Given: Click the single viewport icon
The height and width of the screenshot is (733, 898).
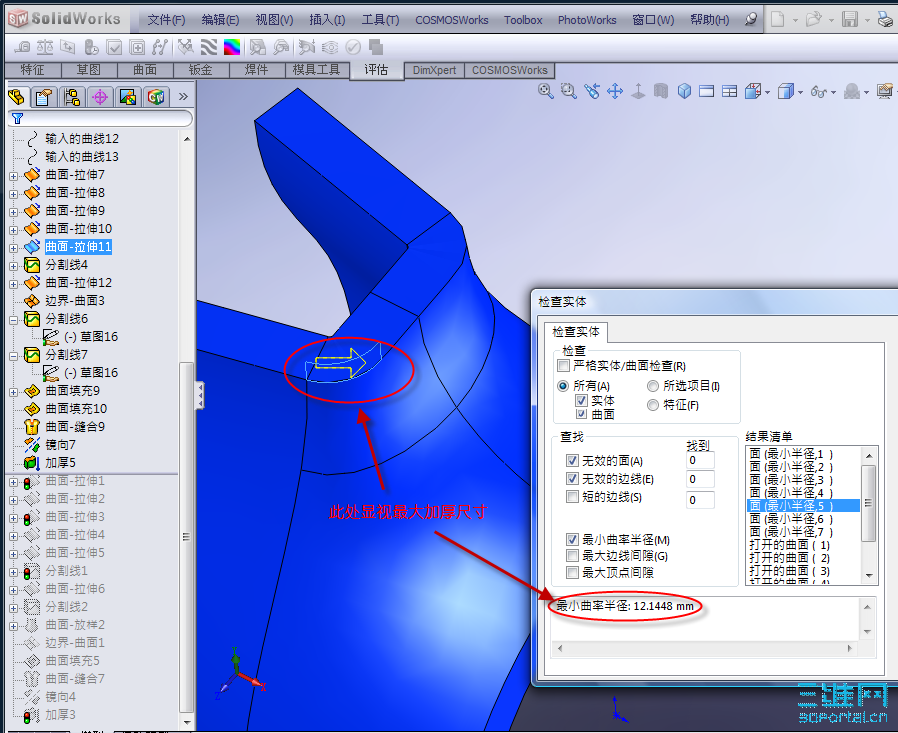Looking at the screenshot, I should pos(707,91).
